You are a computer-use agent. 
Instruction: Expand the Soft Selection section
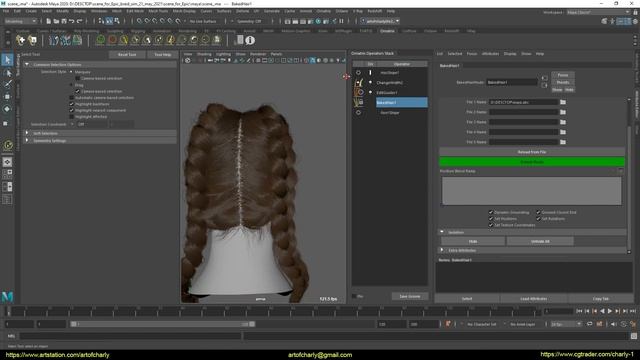27,133
